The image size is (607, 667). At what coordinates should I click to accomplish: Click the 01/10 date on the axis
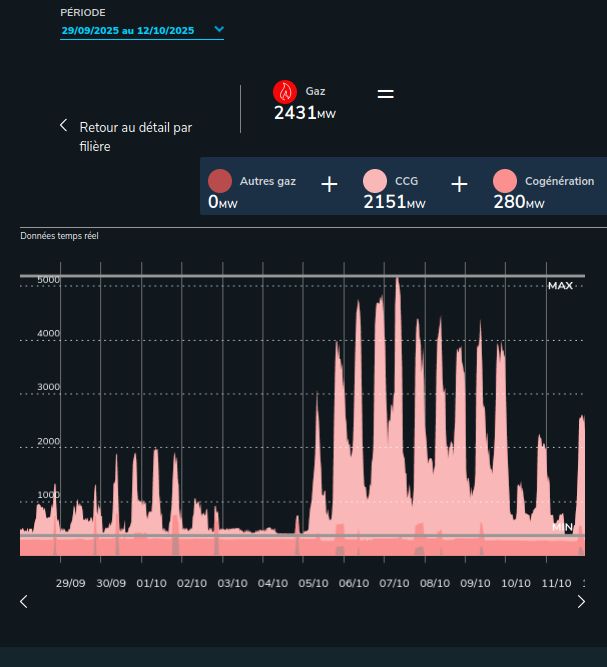pos(151,583)
